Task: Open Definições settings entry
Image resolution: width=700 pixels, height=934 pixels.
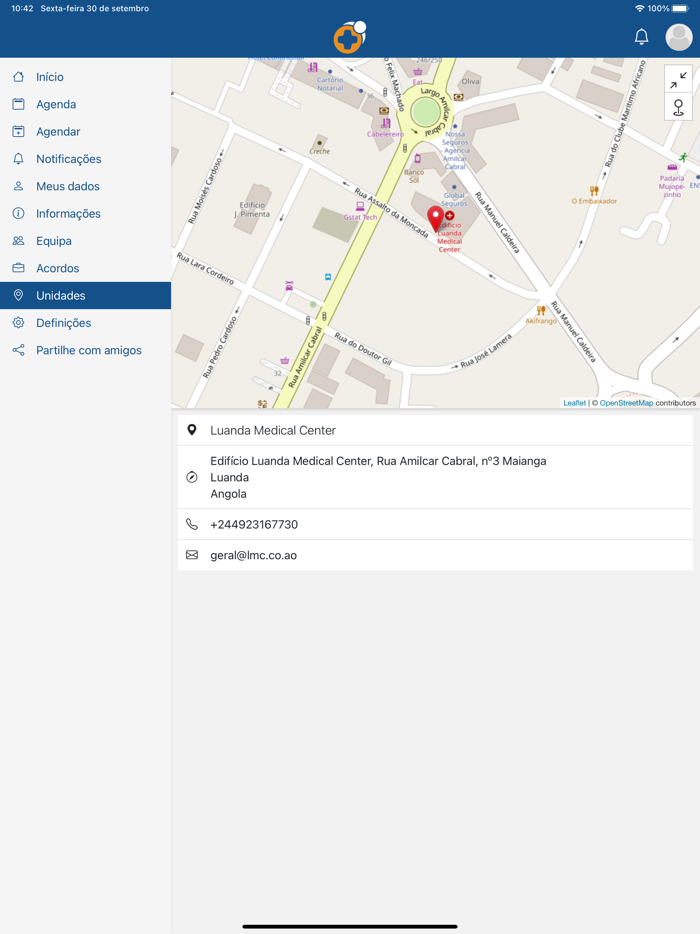Action: click(85, 323)
